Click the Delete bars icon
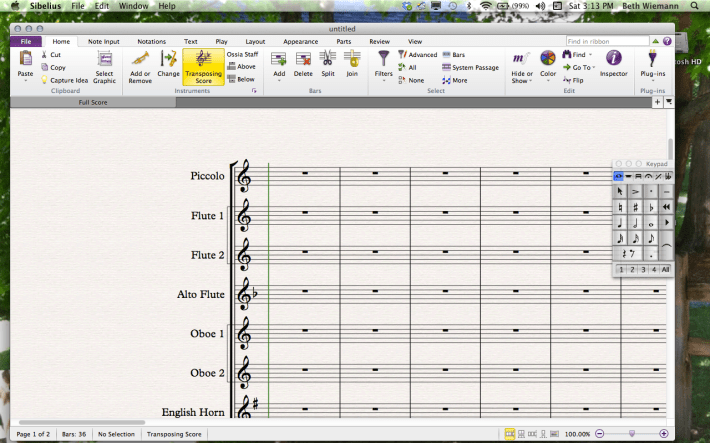The image size is (710, 443). pos(303,63)
